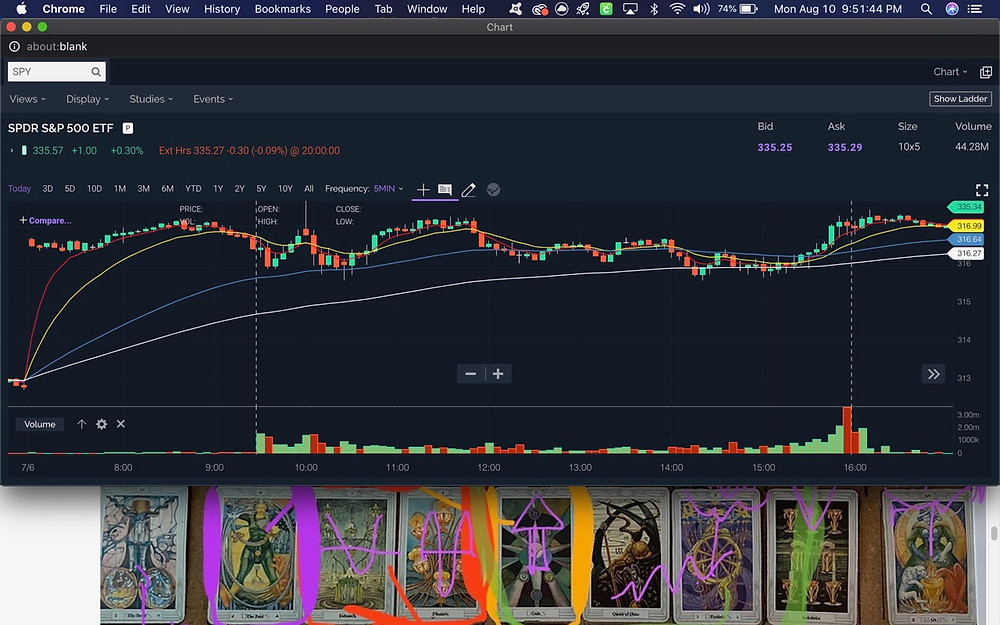Open the Events dropdown
The height and width of the screenshot is (625, 1000).
213,99
